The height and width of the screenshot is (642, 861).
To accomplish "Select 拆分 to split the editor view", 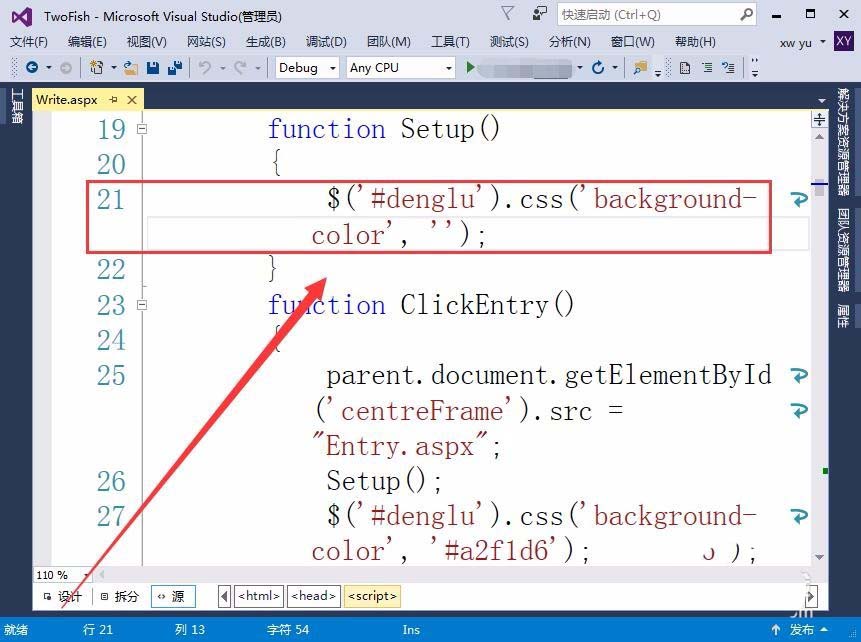I will pos(123,595).
